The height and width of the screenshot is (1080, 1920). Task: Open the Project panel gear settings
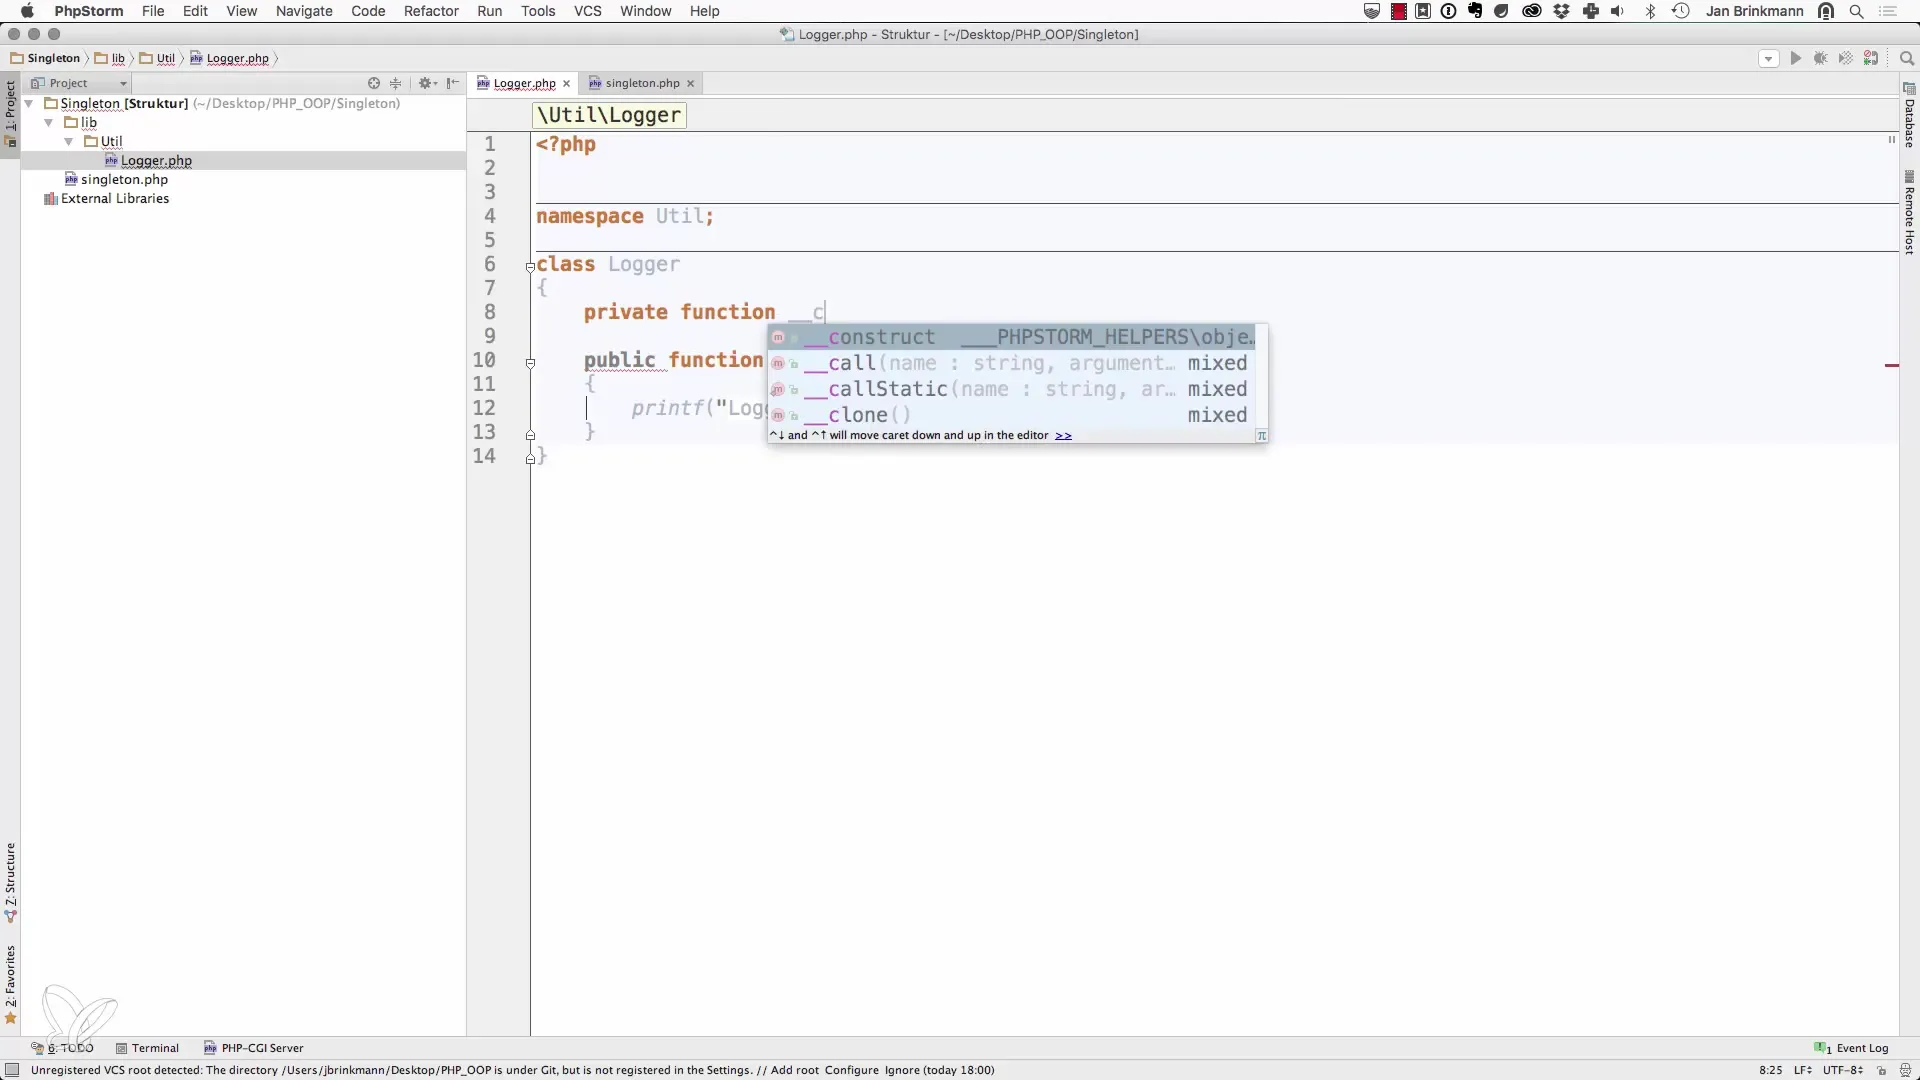point(428,83)
